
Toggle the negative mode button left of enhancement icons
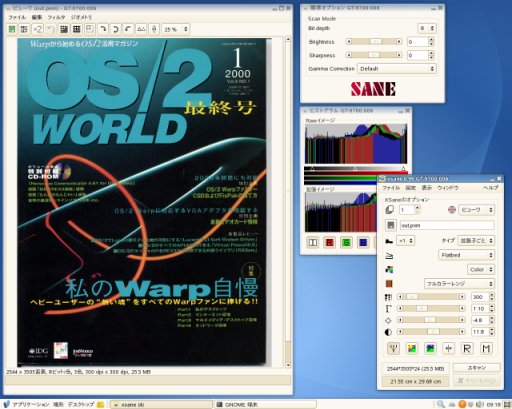click(393, 349)
